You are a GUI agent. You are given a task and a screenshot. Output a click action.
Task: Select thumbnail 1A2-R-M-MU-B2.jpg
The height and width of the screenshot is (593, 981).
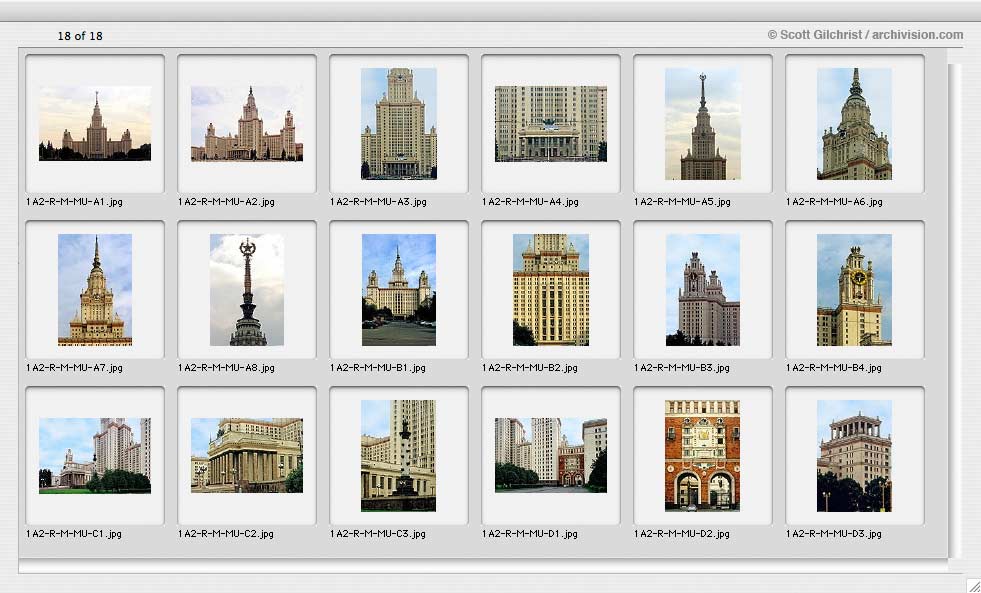551,290
